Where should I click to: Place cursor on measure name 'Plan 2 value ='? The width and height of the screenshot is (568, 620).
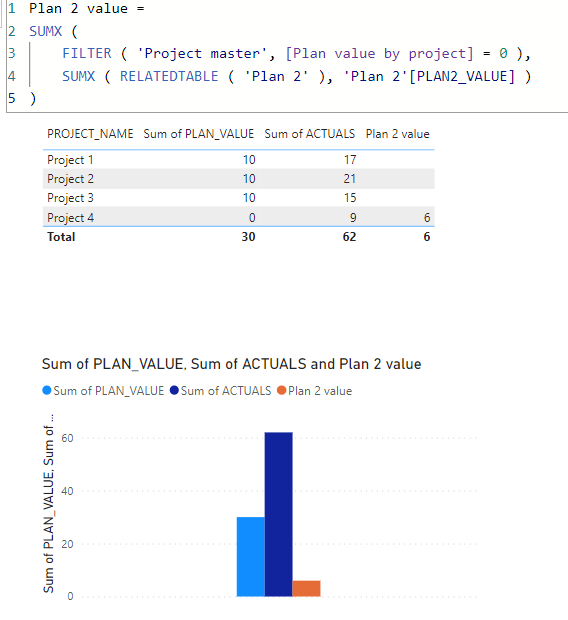coord(87,9)
